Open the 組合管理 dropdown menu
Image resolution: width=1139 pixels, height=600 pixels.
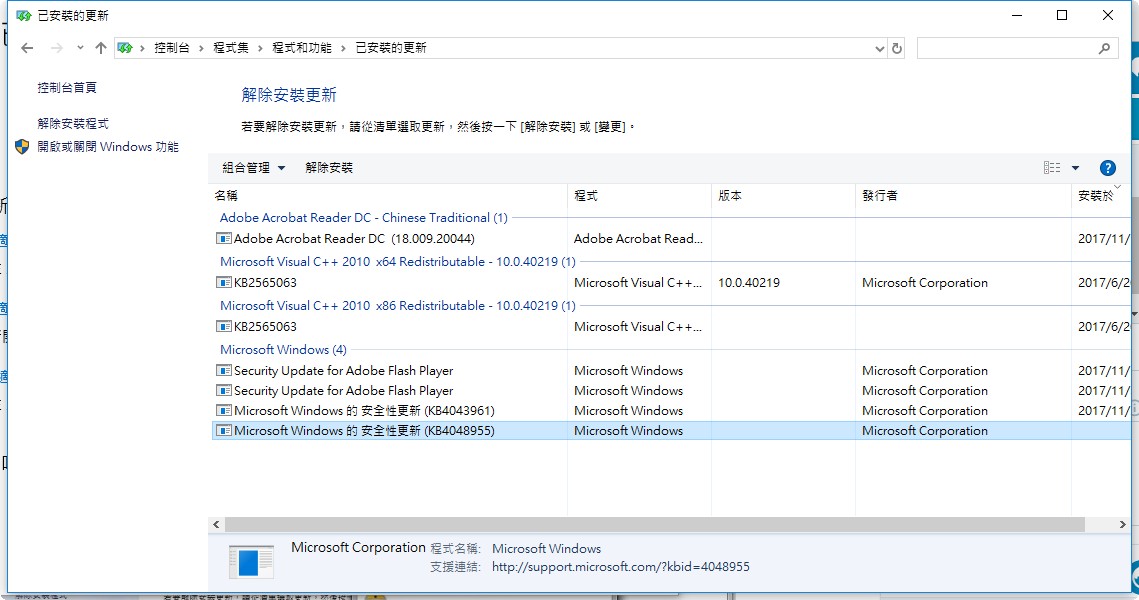point(247,167)
